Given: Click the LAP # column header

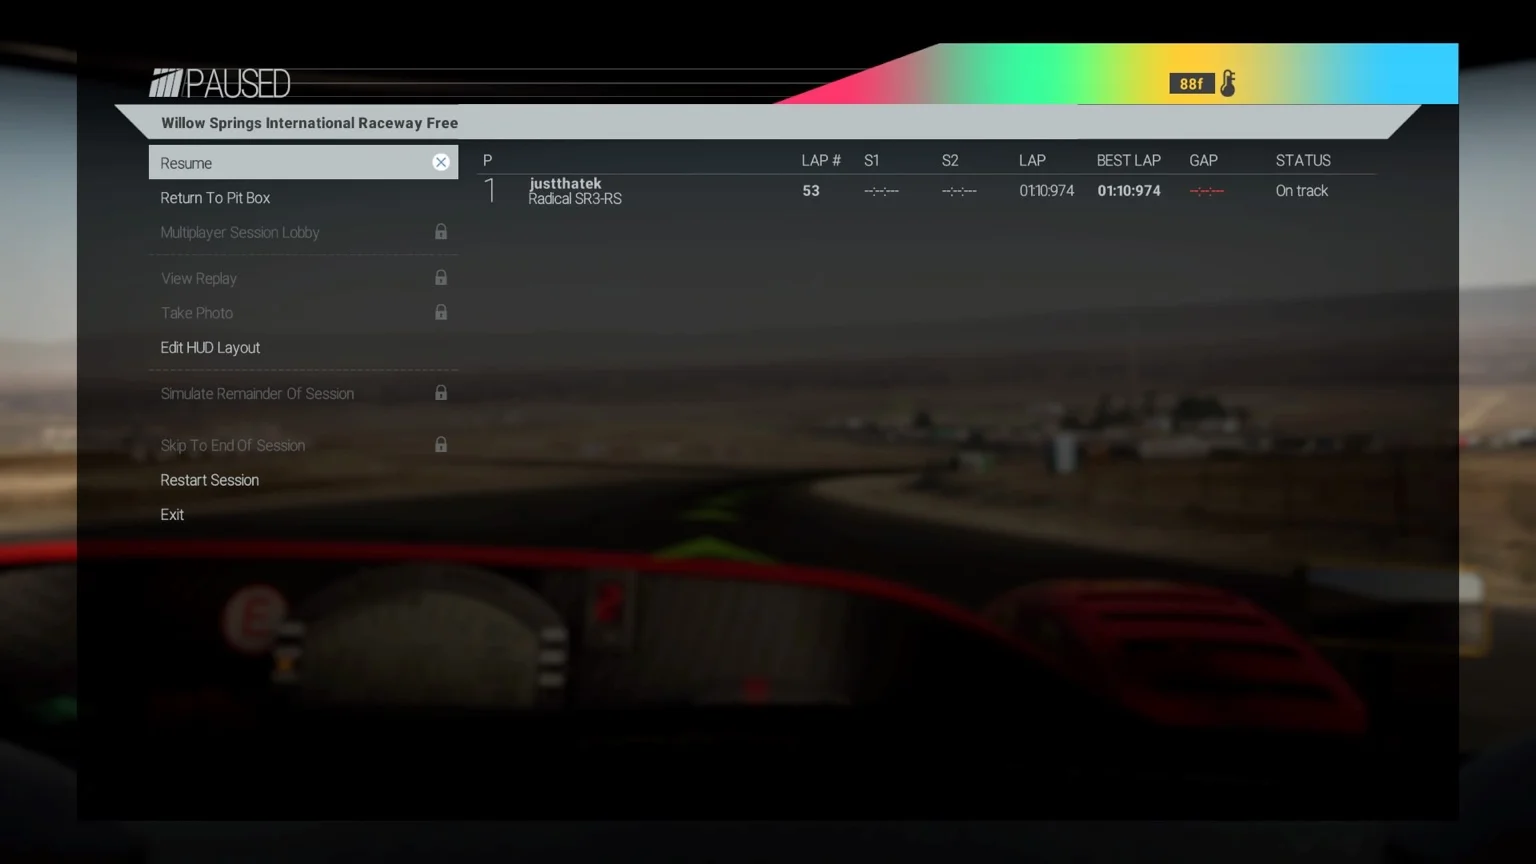Looking at the screenshot, I should pos(821,160).
